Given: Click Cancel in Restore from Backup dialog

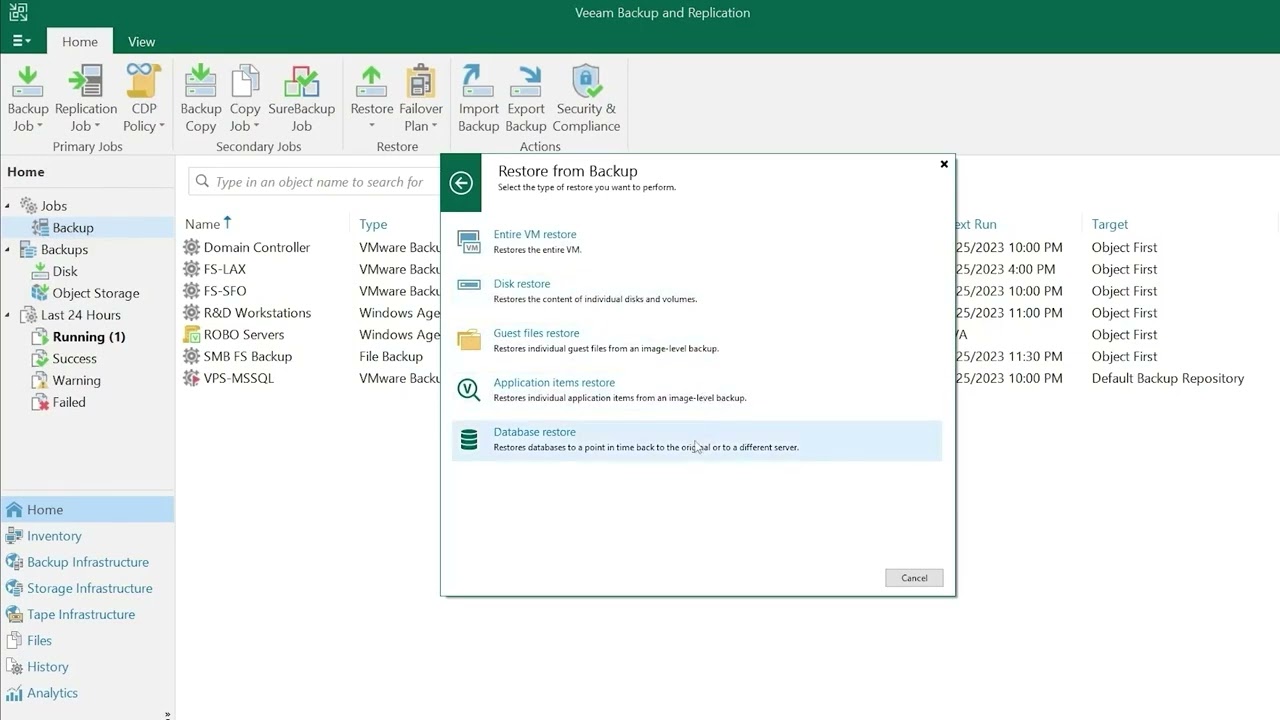Looking at the screenshot, I should click(914, 578).
